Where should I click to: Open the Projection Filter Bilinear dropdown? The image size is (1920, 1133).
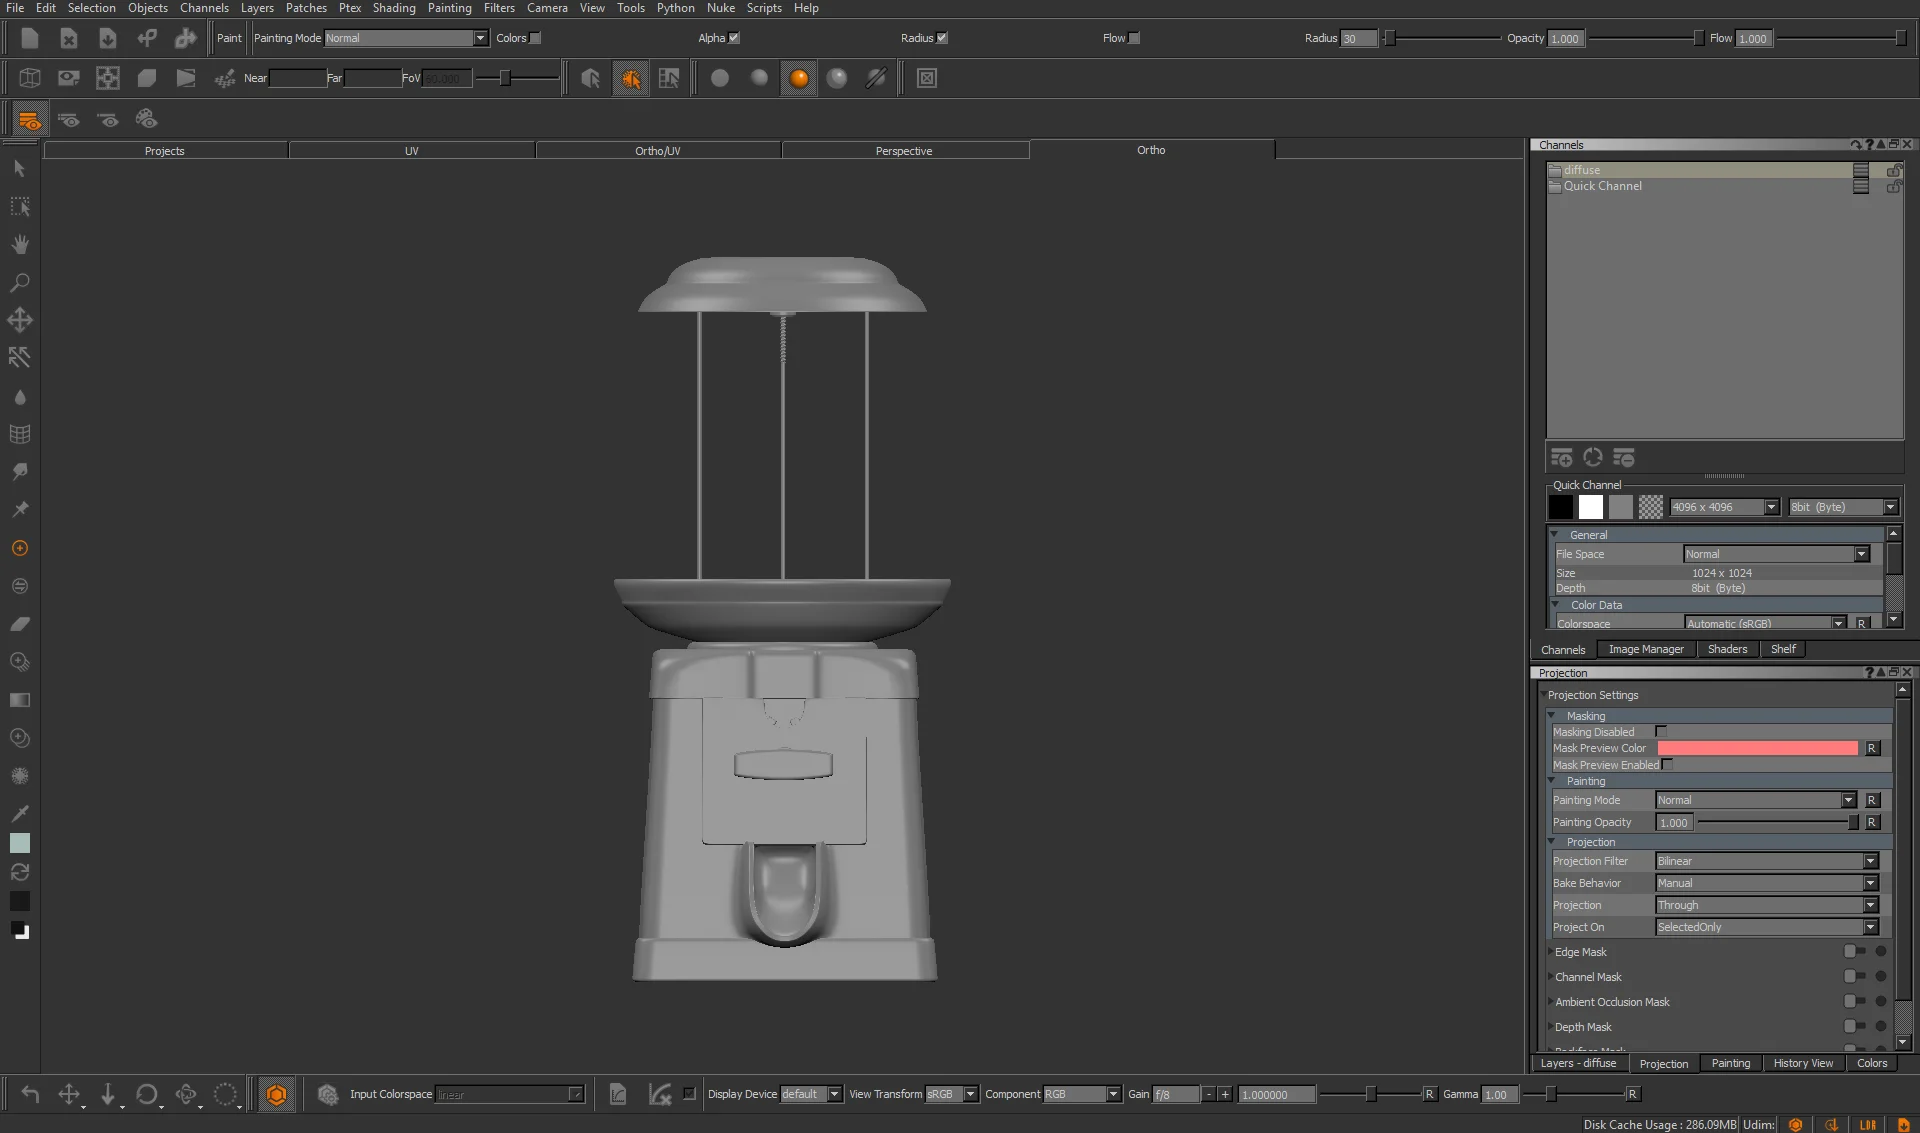pyautogui.click(x=1766, y=861)
